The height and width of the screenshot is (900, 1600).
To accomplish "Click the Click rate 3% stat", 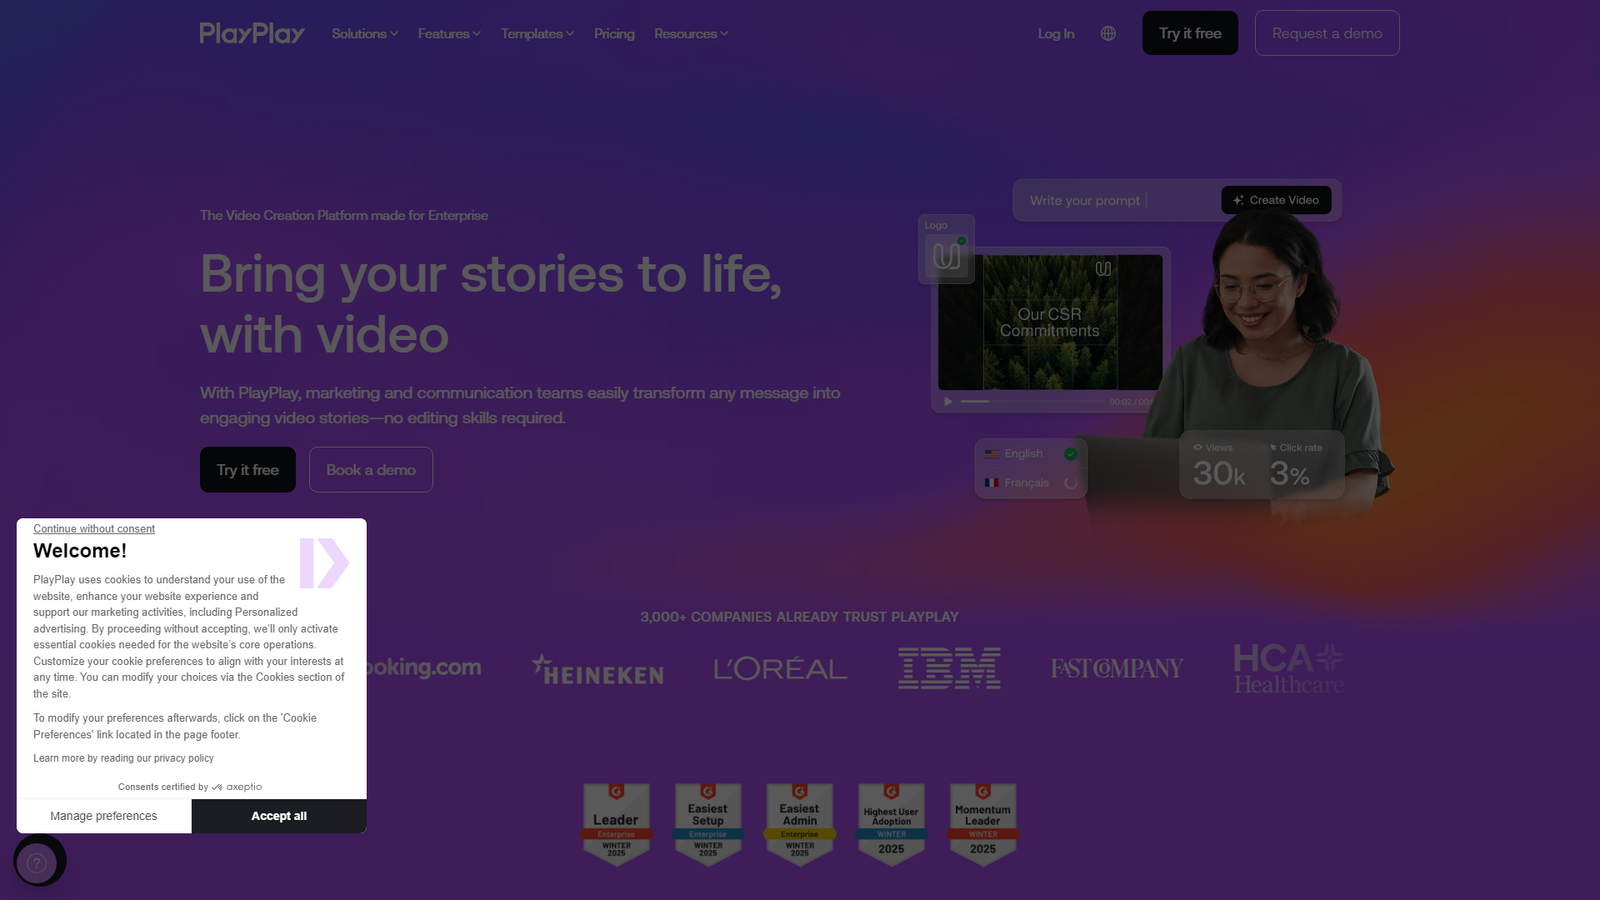I will click(x=1294, y=466).
